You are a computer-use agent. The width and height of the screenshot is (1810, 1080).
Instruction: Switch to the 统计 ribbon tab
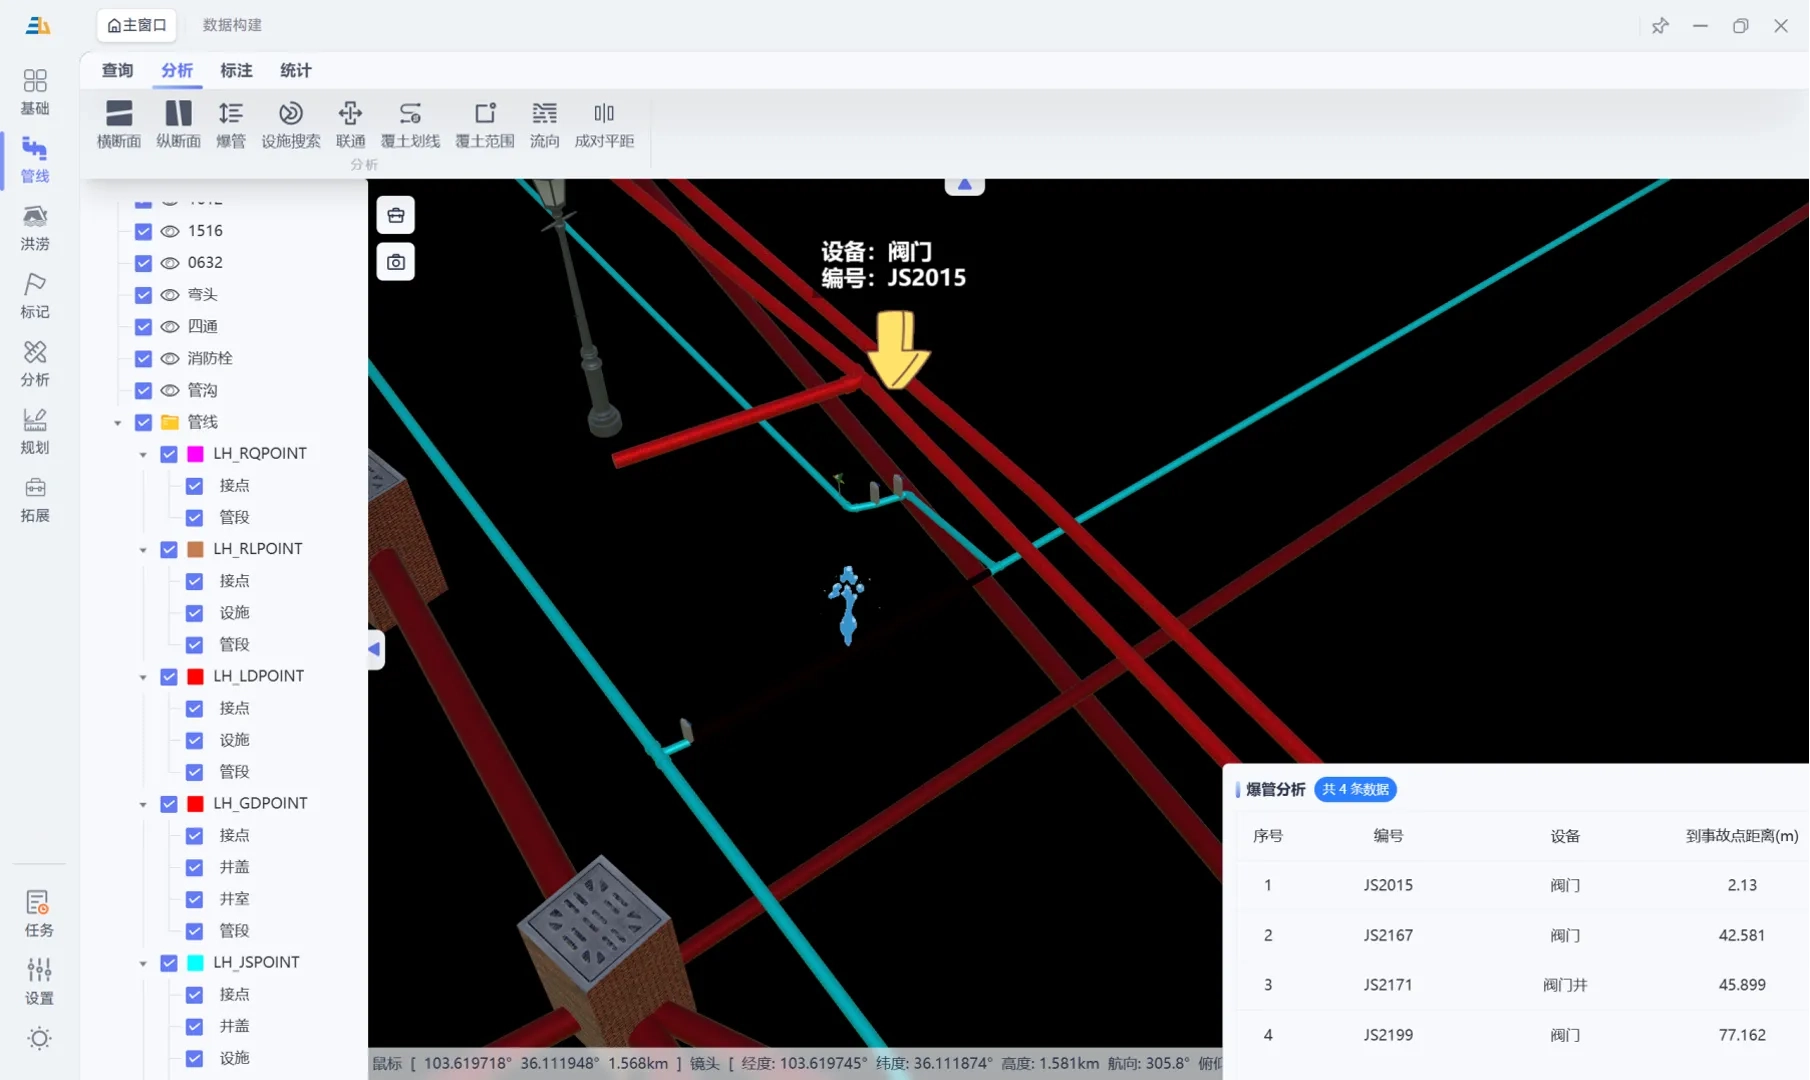(x=294, y=70)
